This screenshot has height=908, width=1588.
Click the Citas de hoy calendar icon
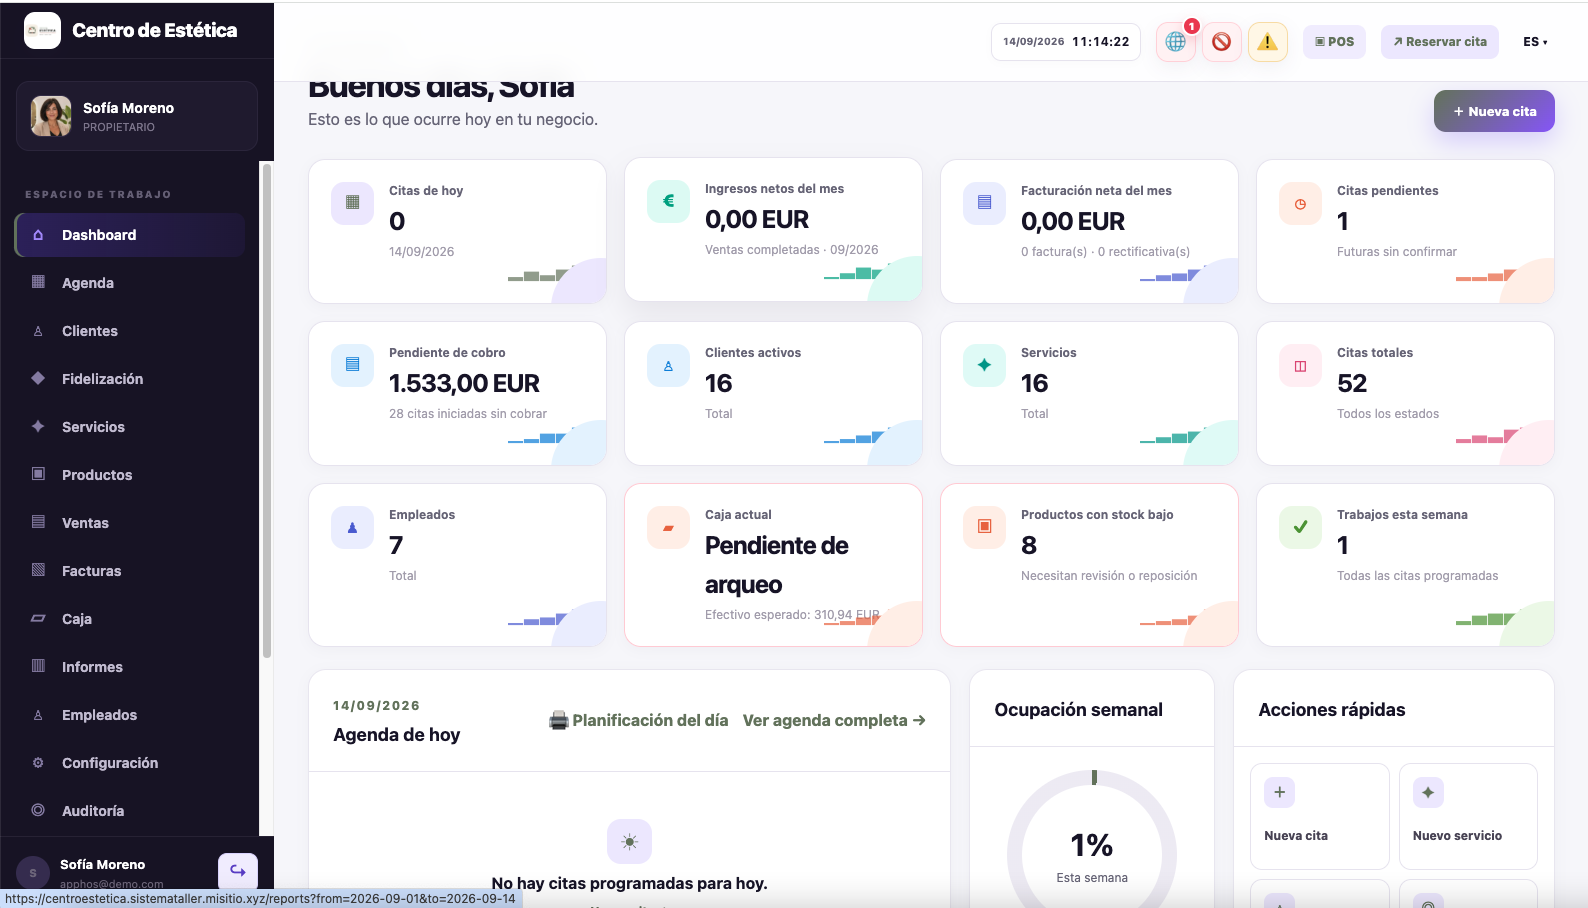pyautogui.click(x=352, y=203)
